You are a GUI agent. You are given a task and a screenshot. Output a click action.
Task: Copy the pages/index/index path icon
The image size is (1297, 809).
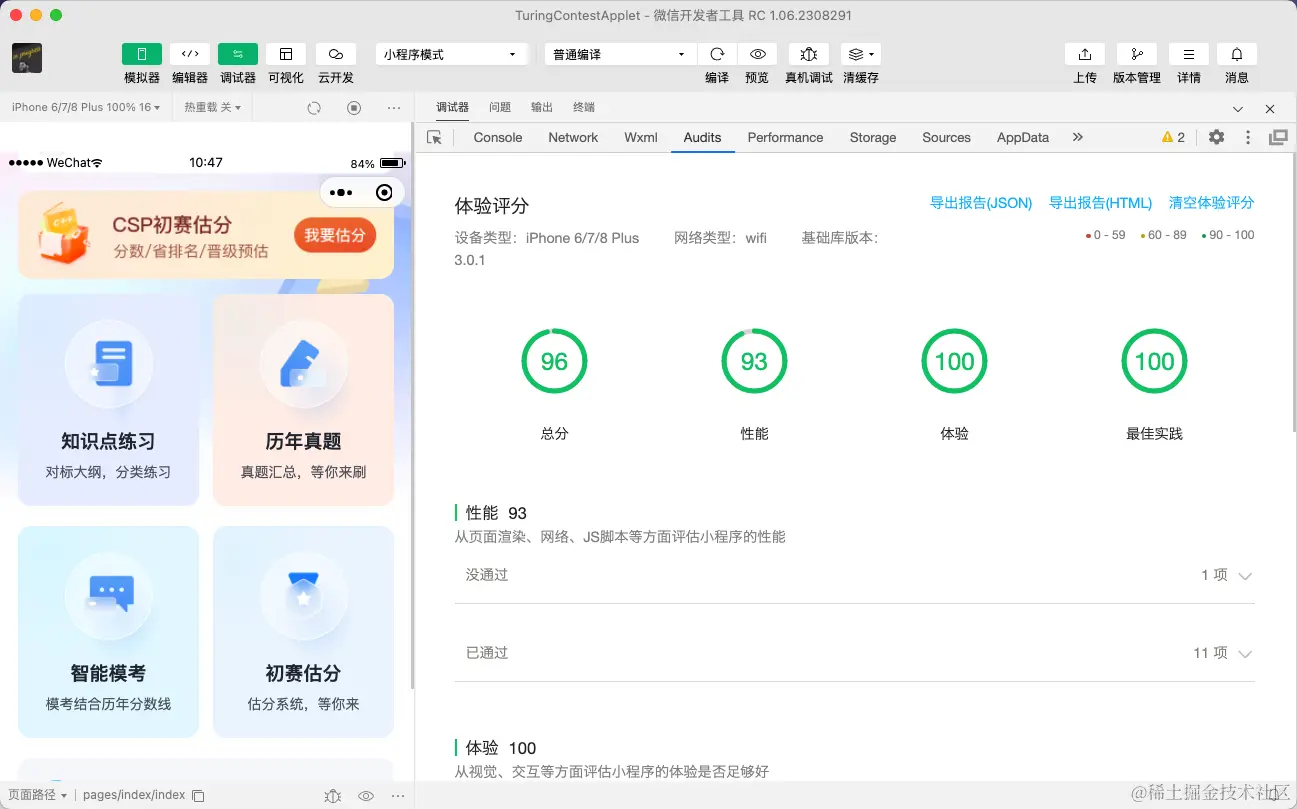[x=198, y=796]
